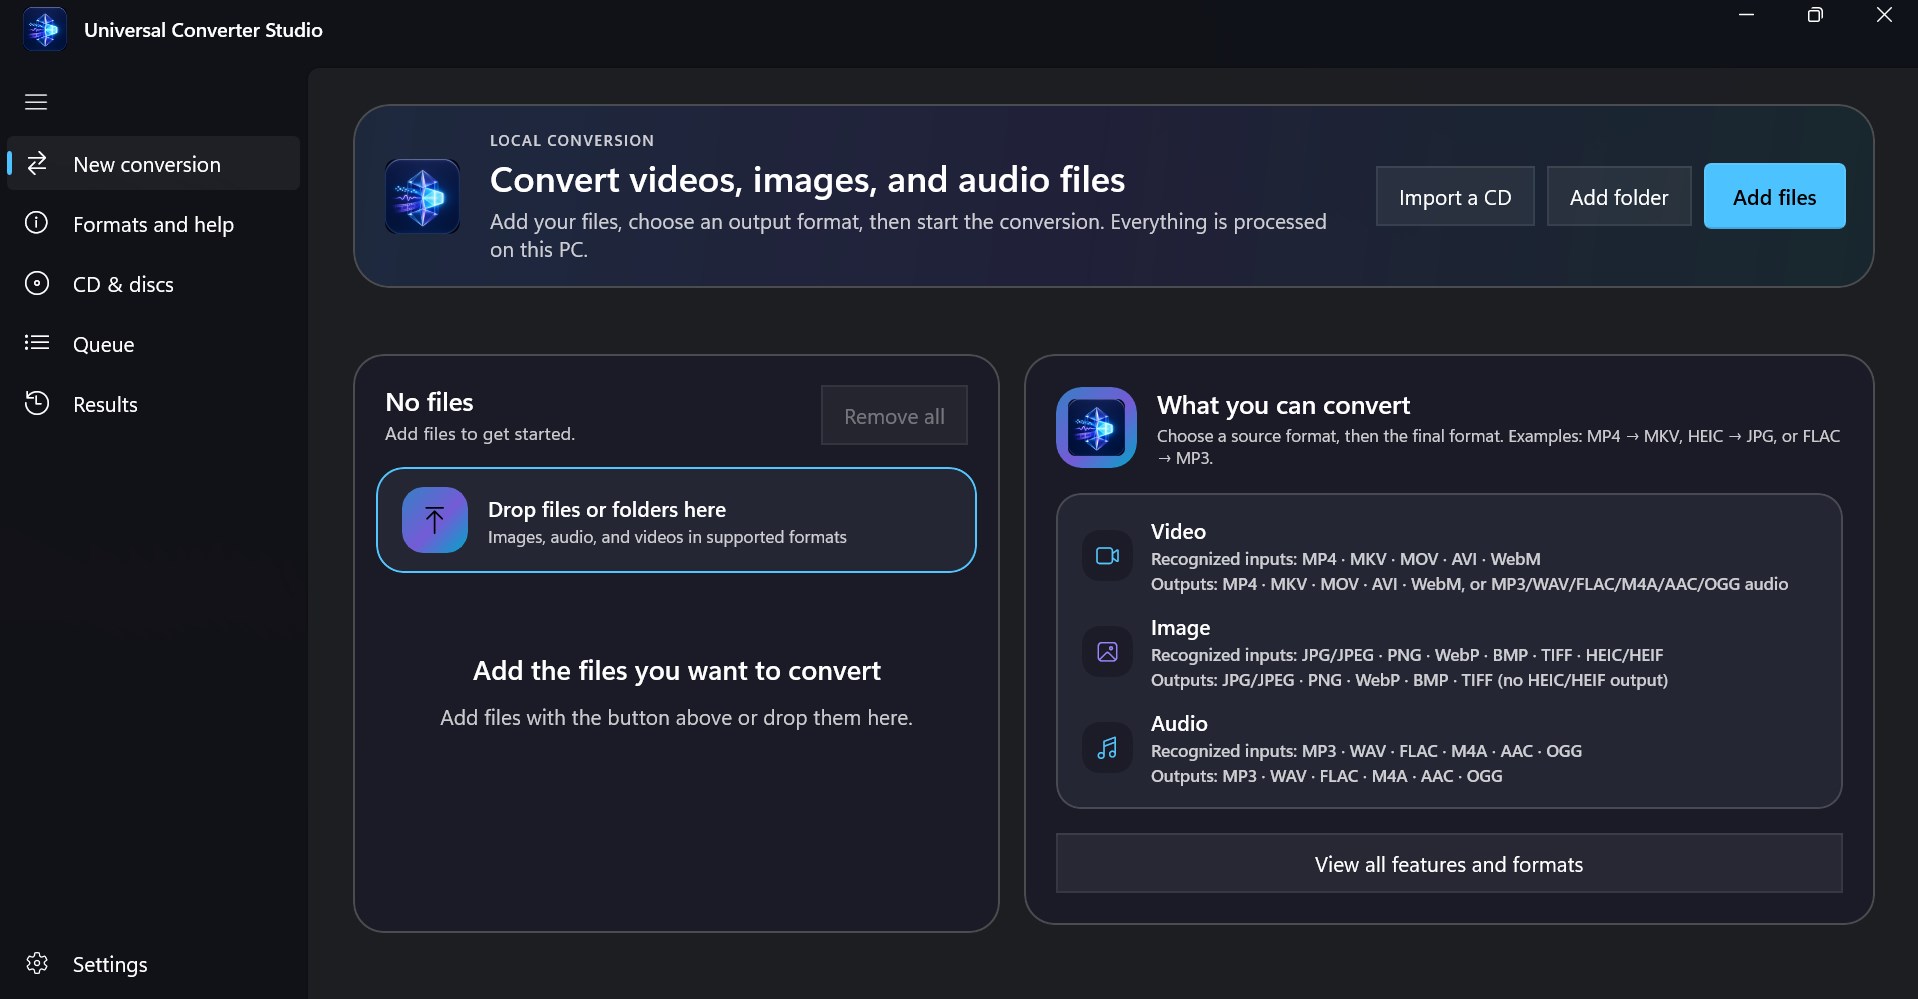1918x999 pixels.
Task: Click the Video camera icon
Action: click(1107, 556)
